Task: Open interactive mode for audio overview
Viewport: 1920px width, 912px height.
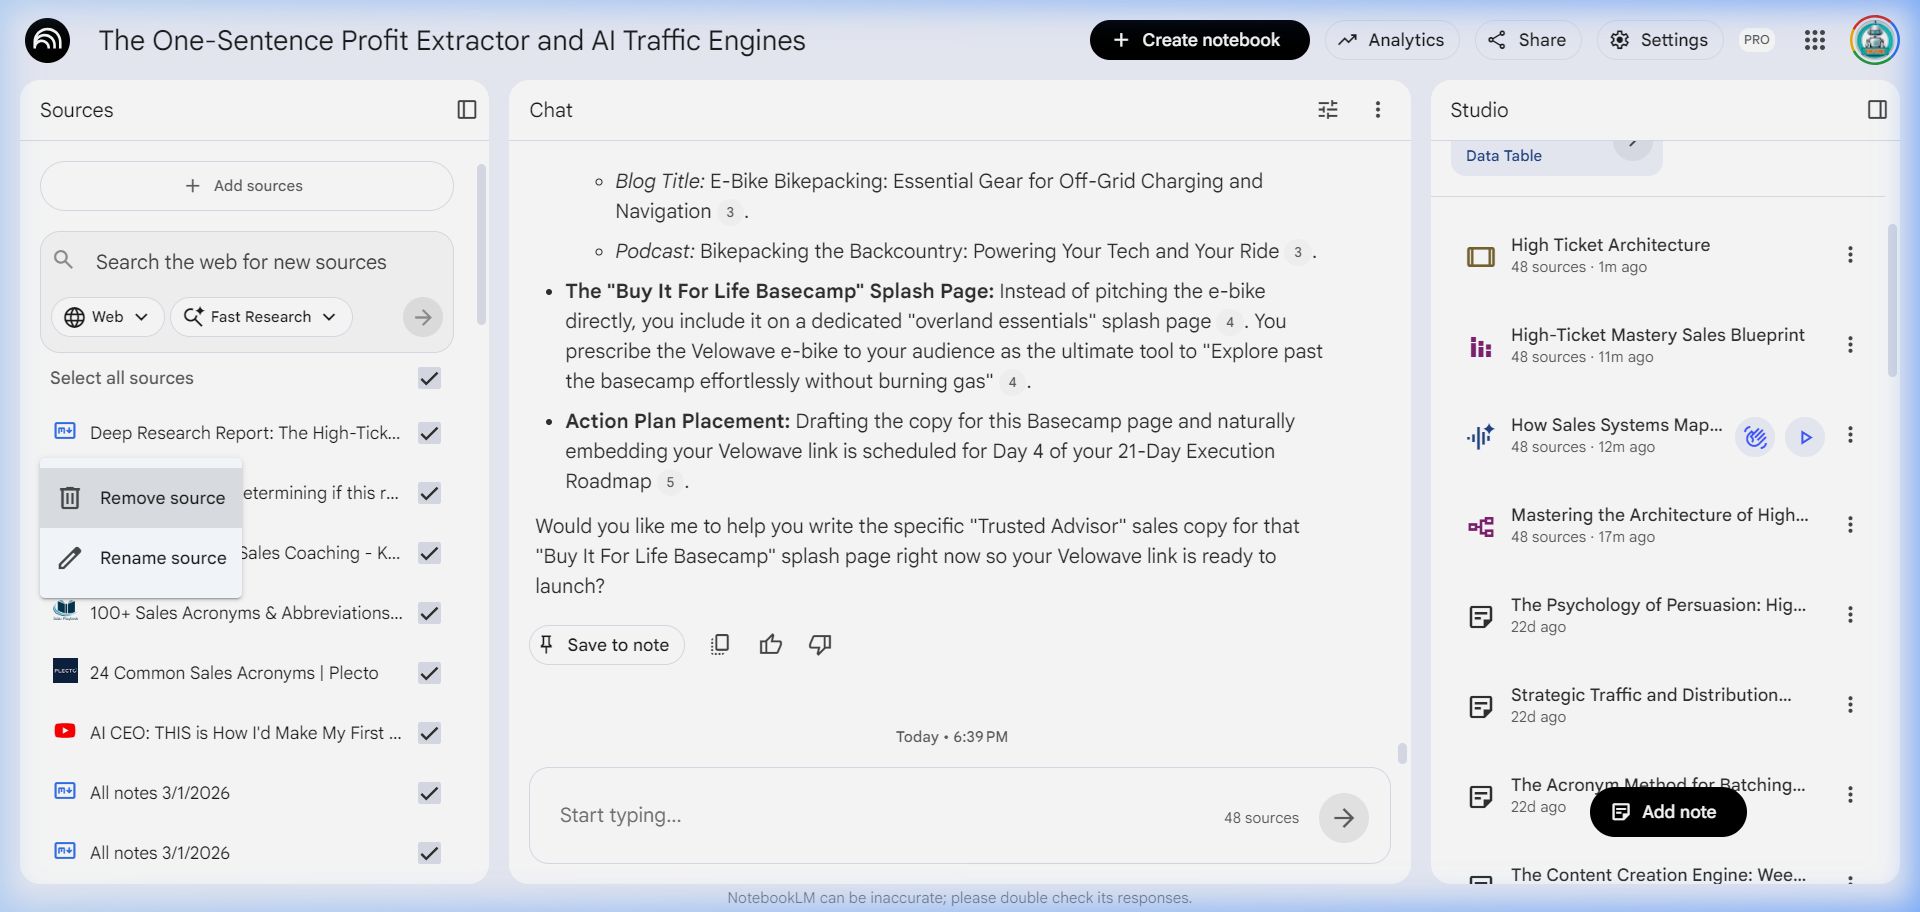Action: coord(1755,437)
